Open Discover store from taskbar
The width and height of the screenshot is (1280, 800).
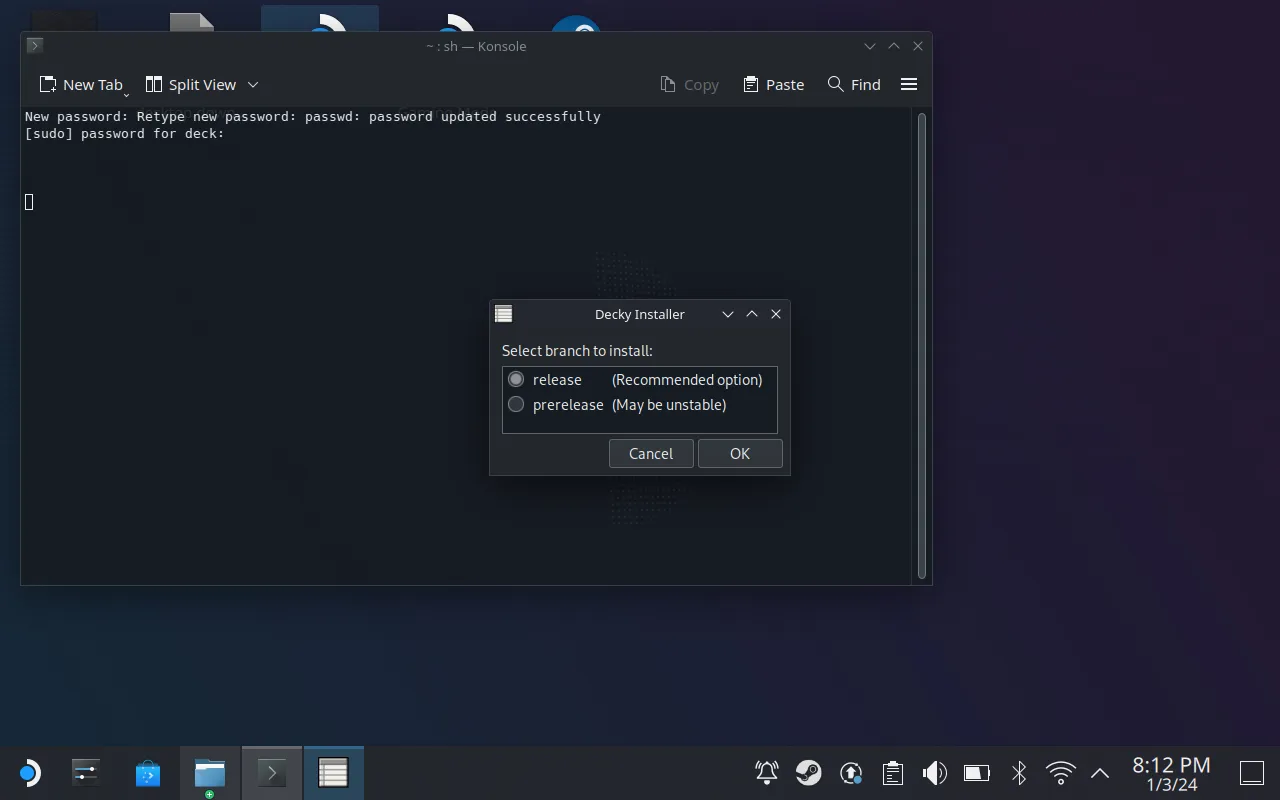click(x=148, y=773)
